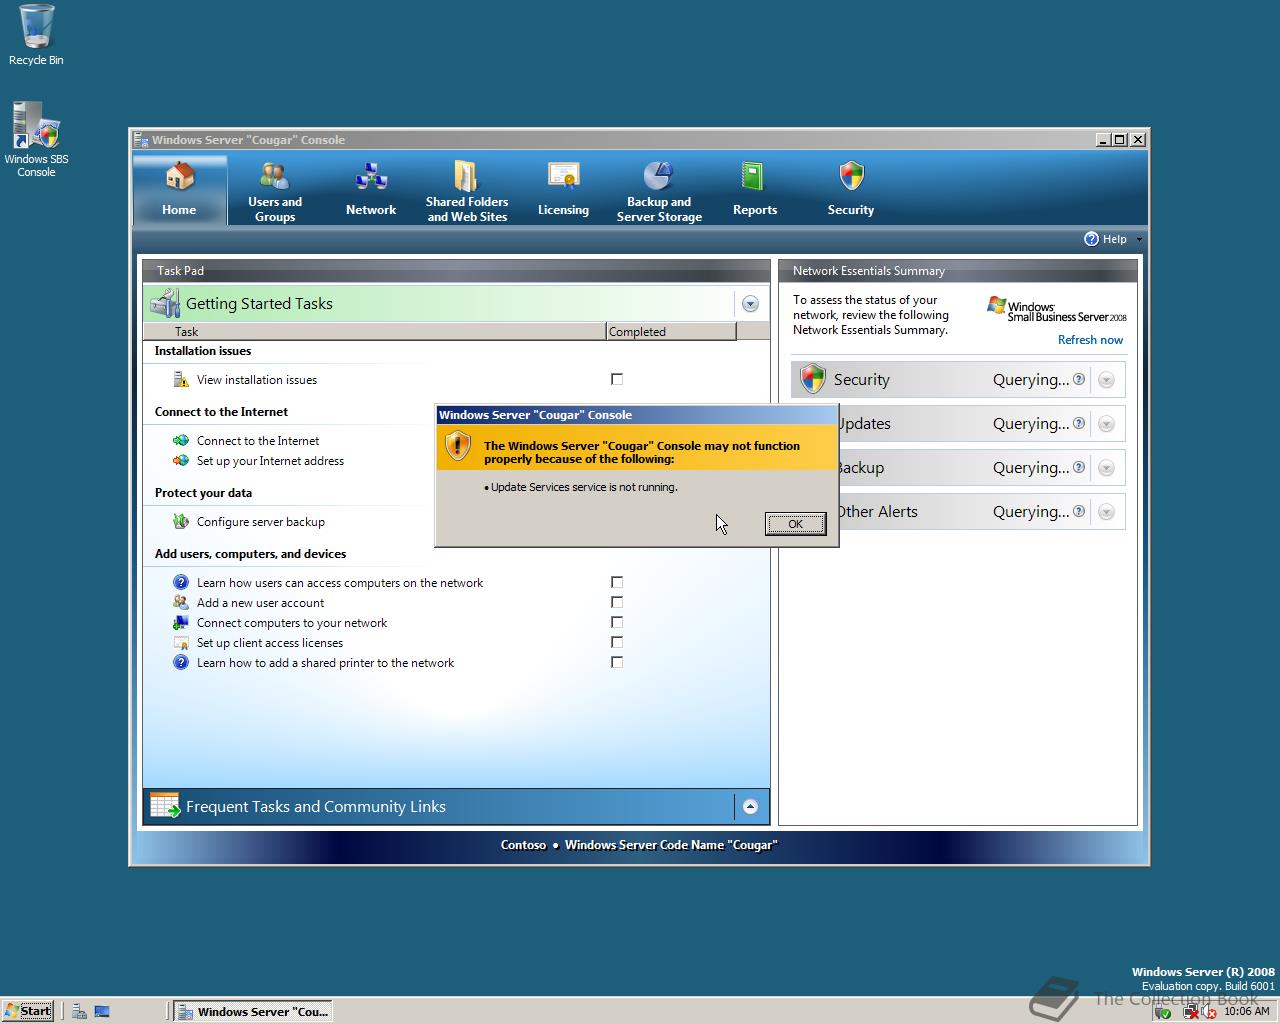The height and width of the screenshot is (1024, 1280).
Task: Open Shared Folders and Web Sites
Action: coord(467,191)
